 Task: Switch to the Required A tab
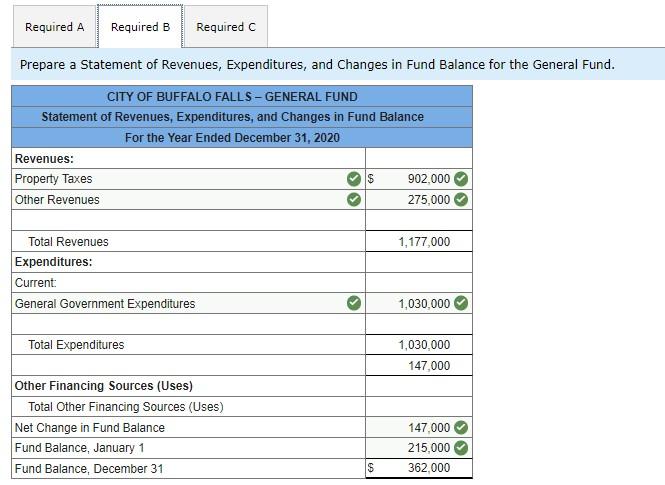(54, 27)
